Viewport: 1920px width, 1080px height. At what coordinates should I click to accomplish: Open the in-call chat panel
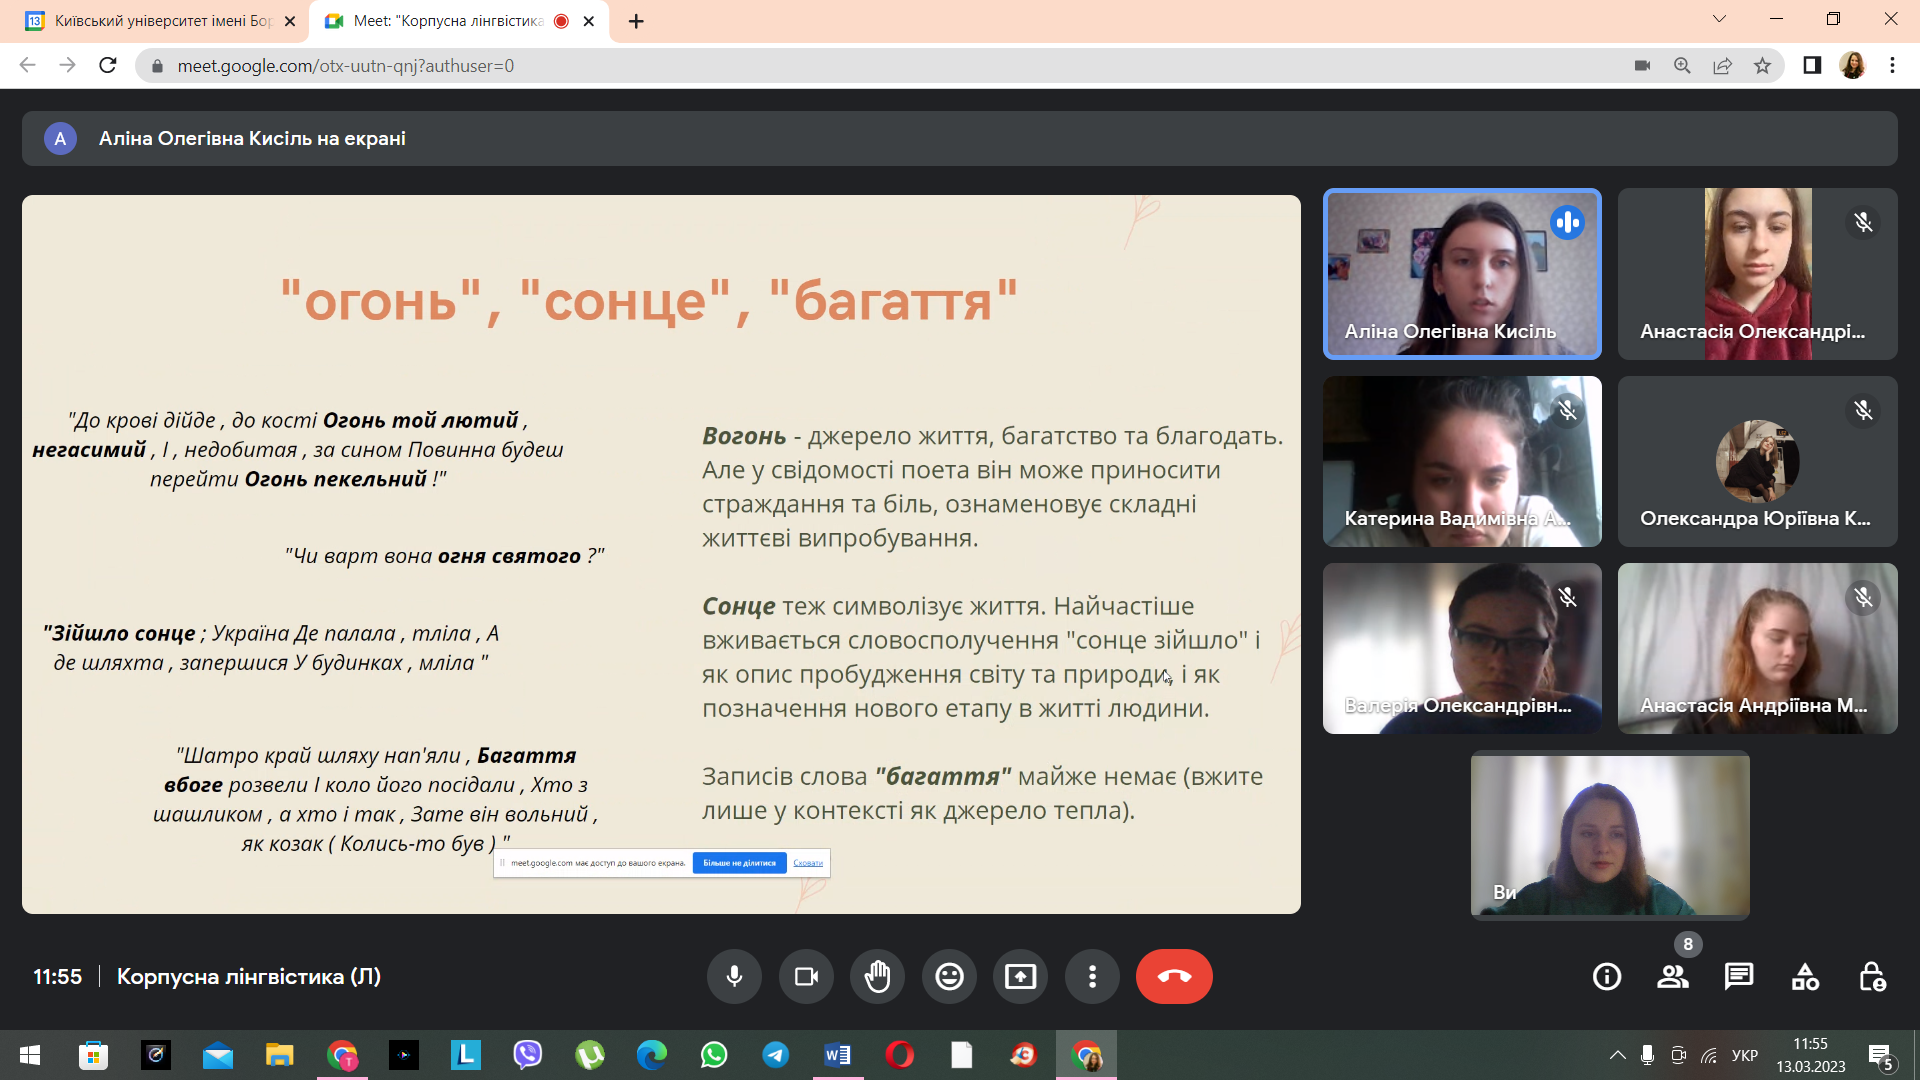[x=1739, y=977]
